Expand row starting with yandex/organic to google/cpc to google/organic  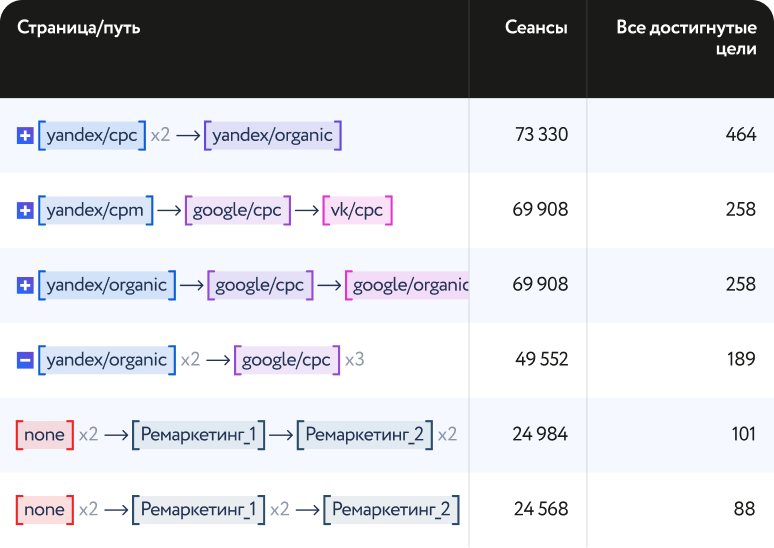pyautogui.click(x=25, y=285)
